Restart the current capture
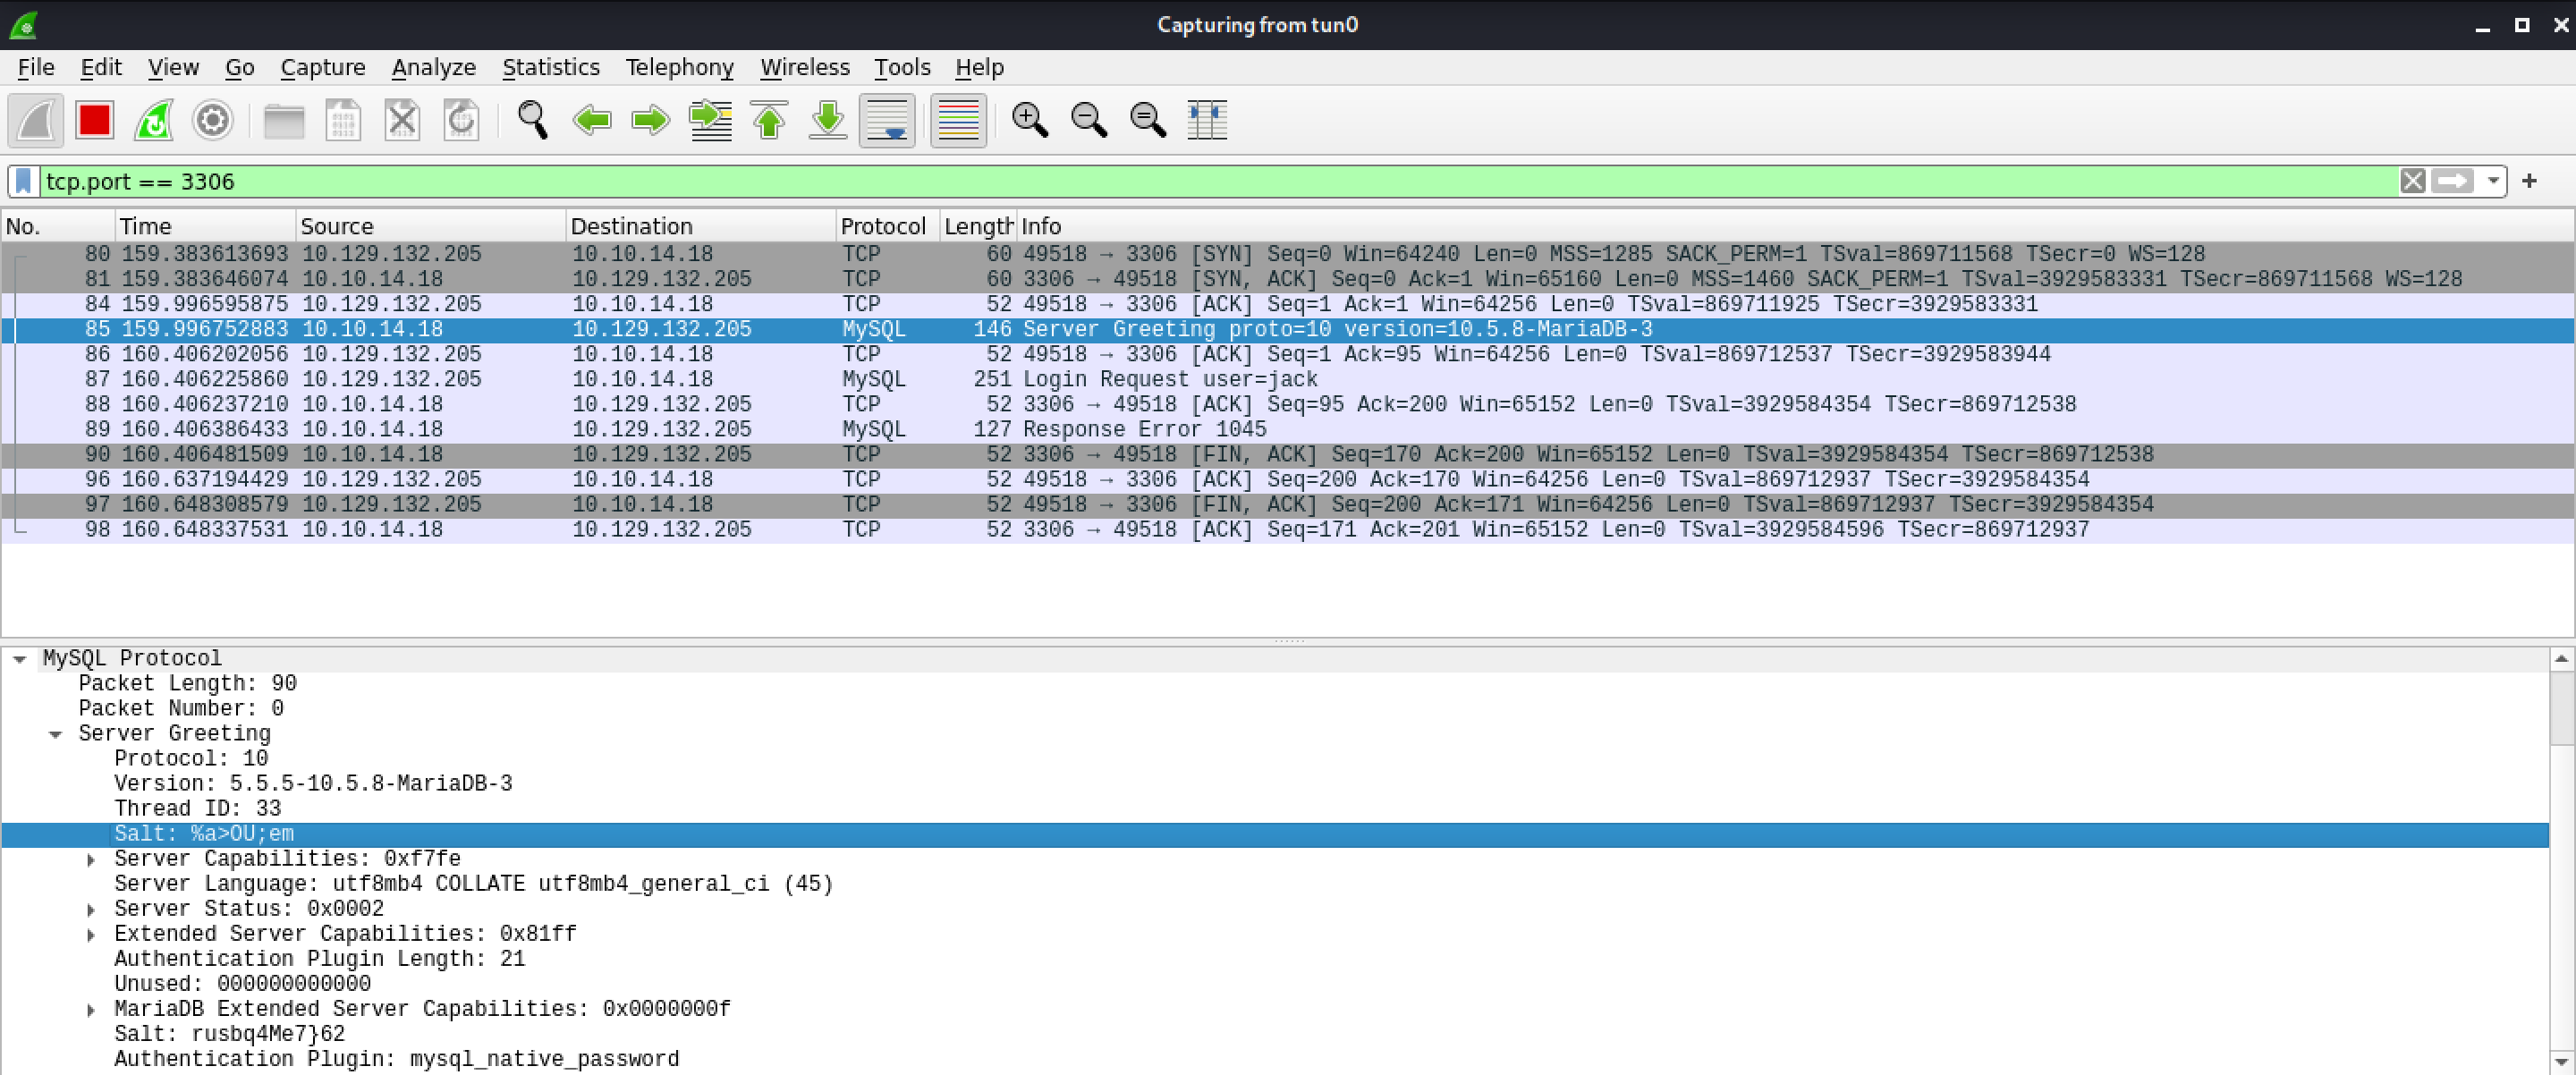Viewport: 2576px width, 1075px height. (154, 121)
